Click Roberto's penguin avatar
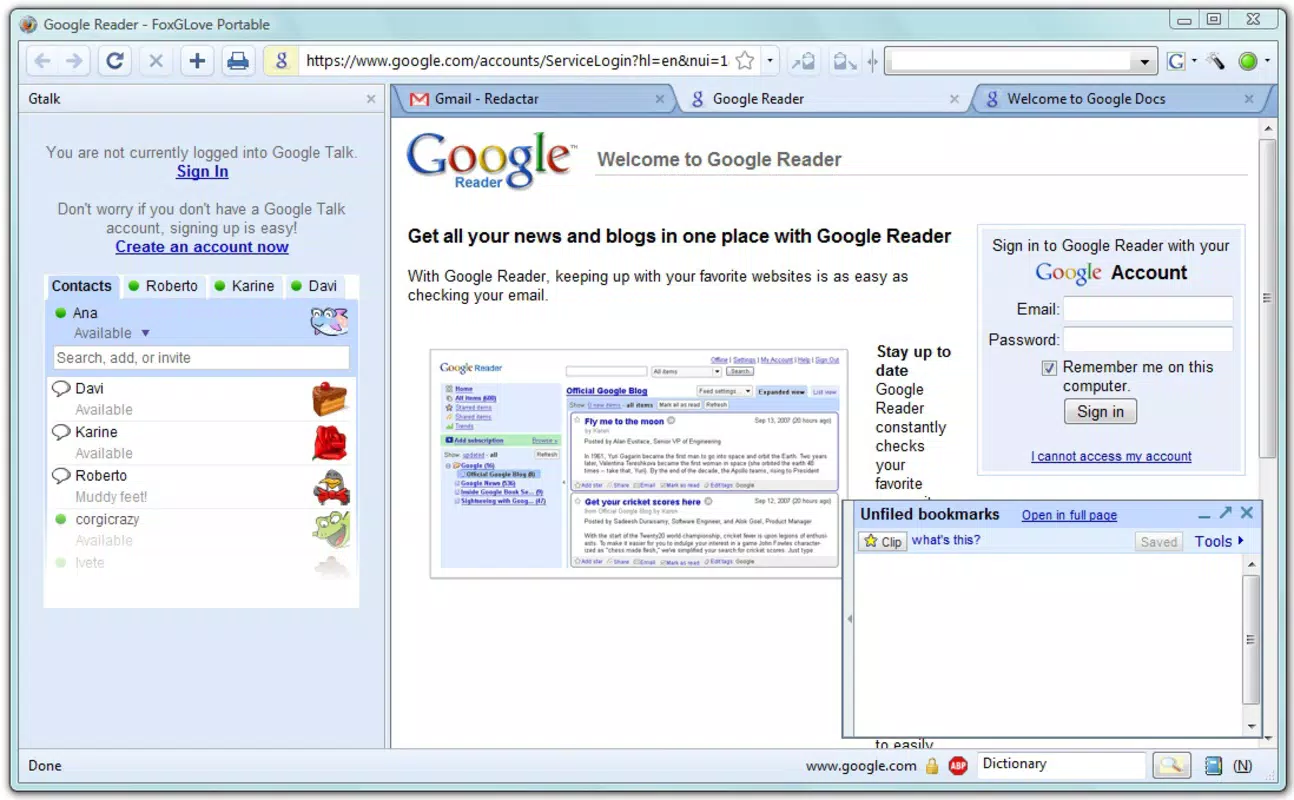The width and height of the screenshot is (1294, 800). tap(330, 486)
